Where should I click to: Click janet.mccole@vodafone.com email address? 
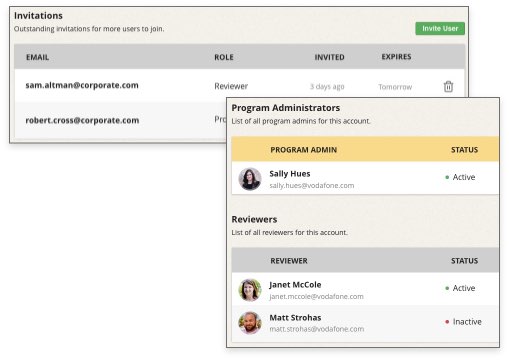coord(316,296)
